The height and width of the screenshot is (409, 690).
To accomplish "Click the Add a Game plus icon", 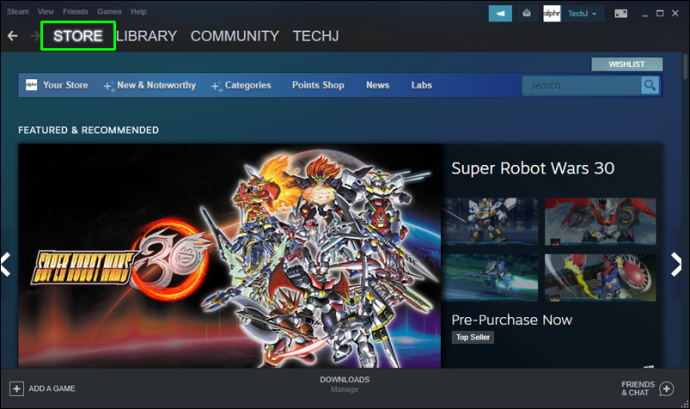I will click(16, 389).
